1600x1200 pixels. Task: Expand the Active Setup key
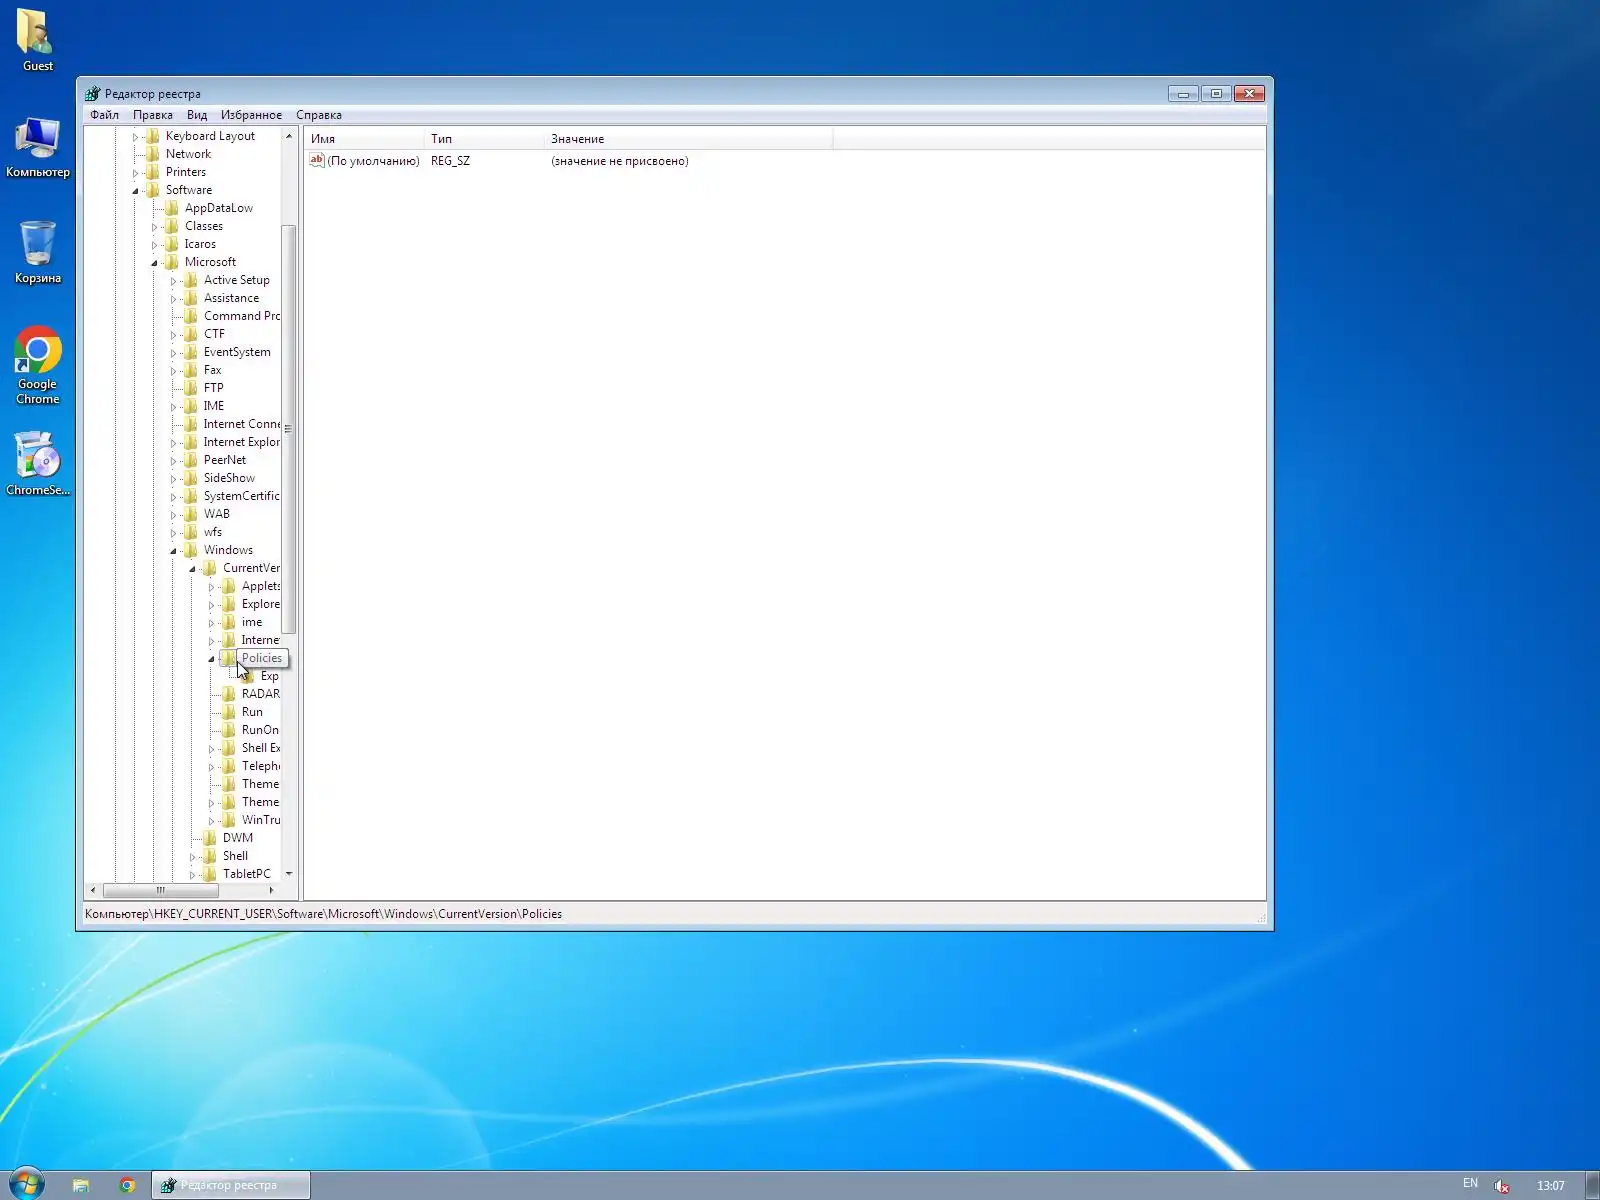tap(173, 281)
